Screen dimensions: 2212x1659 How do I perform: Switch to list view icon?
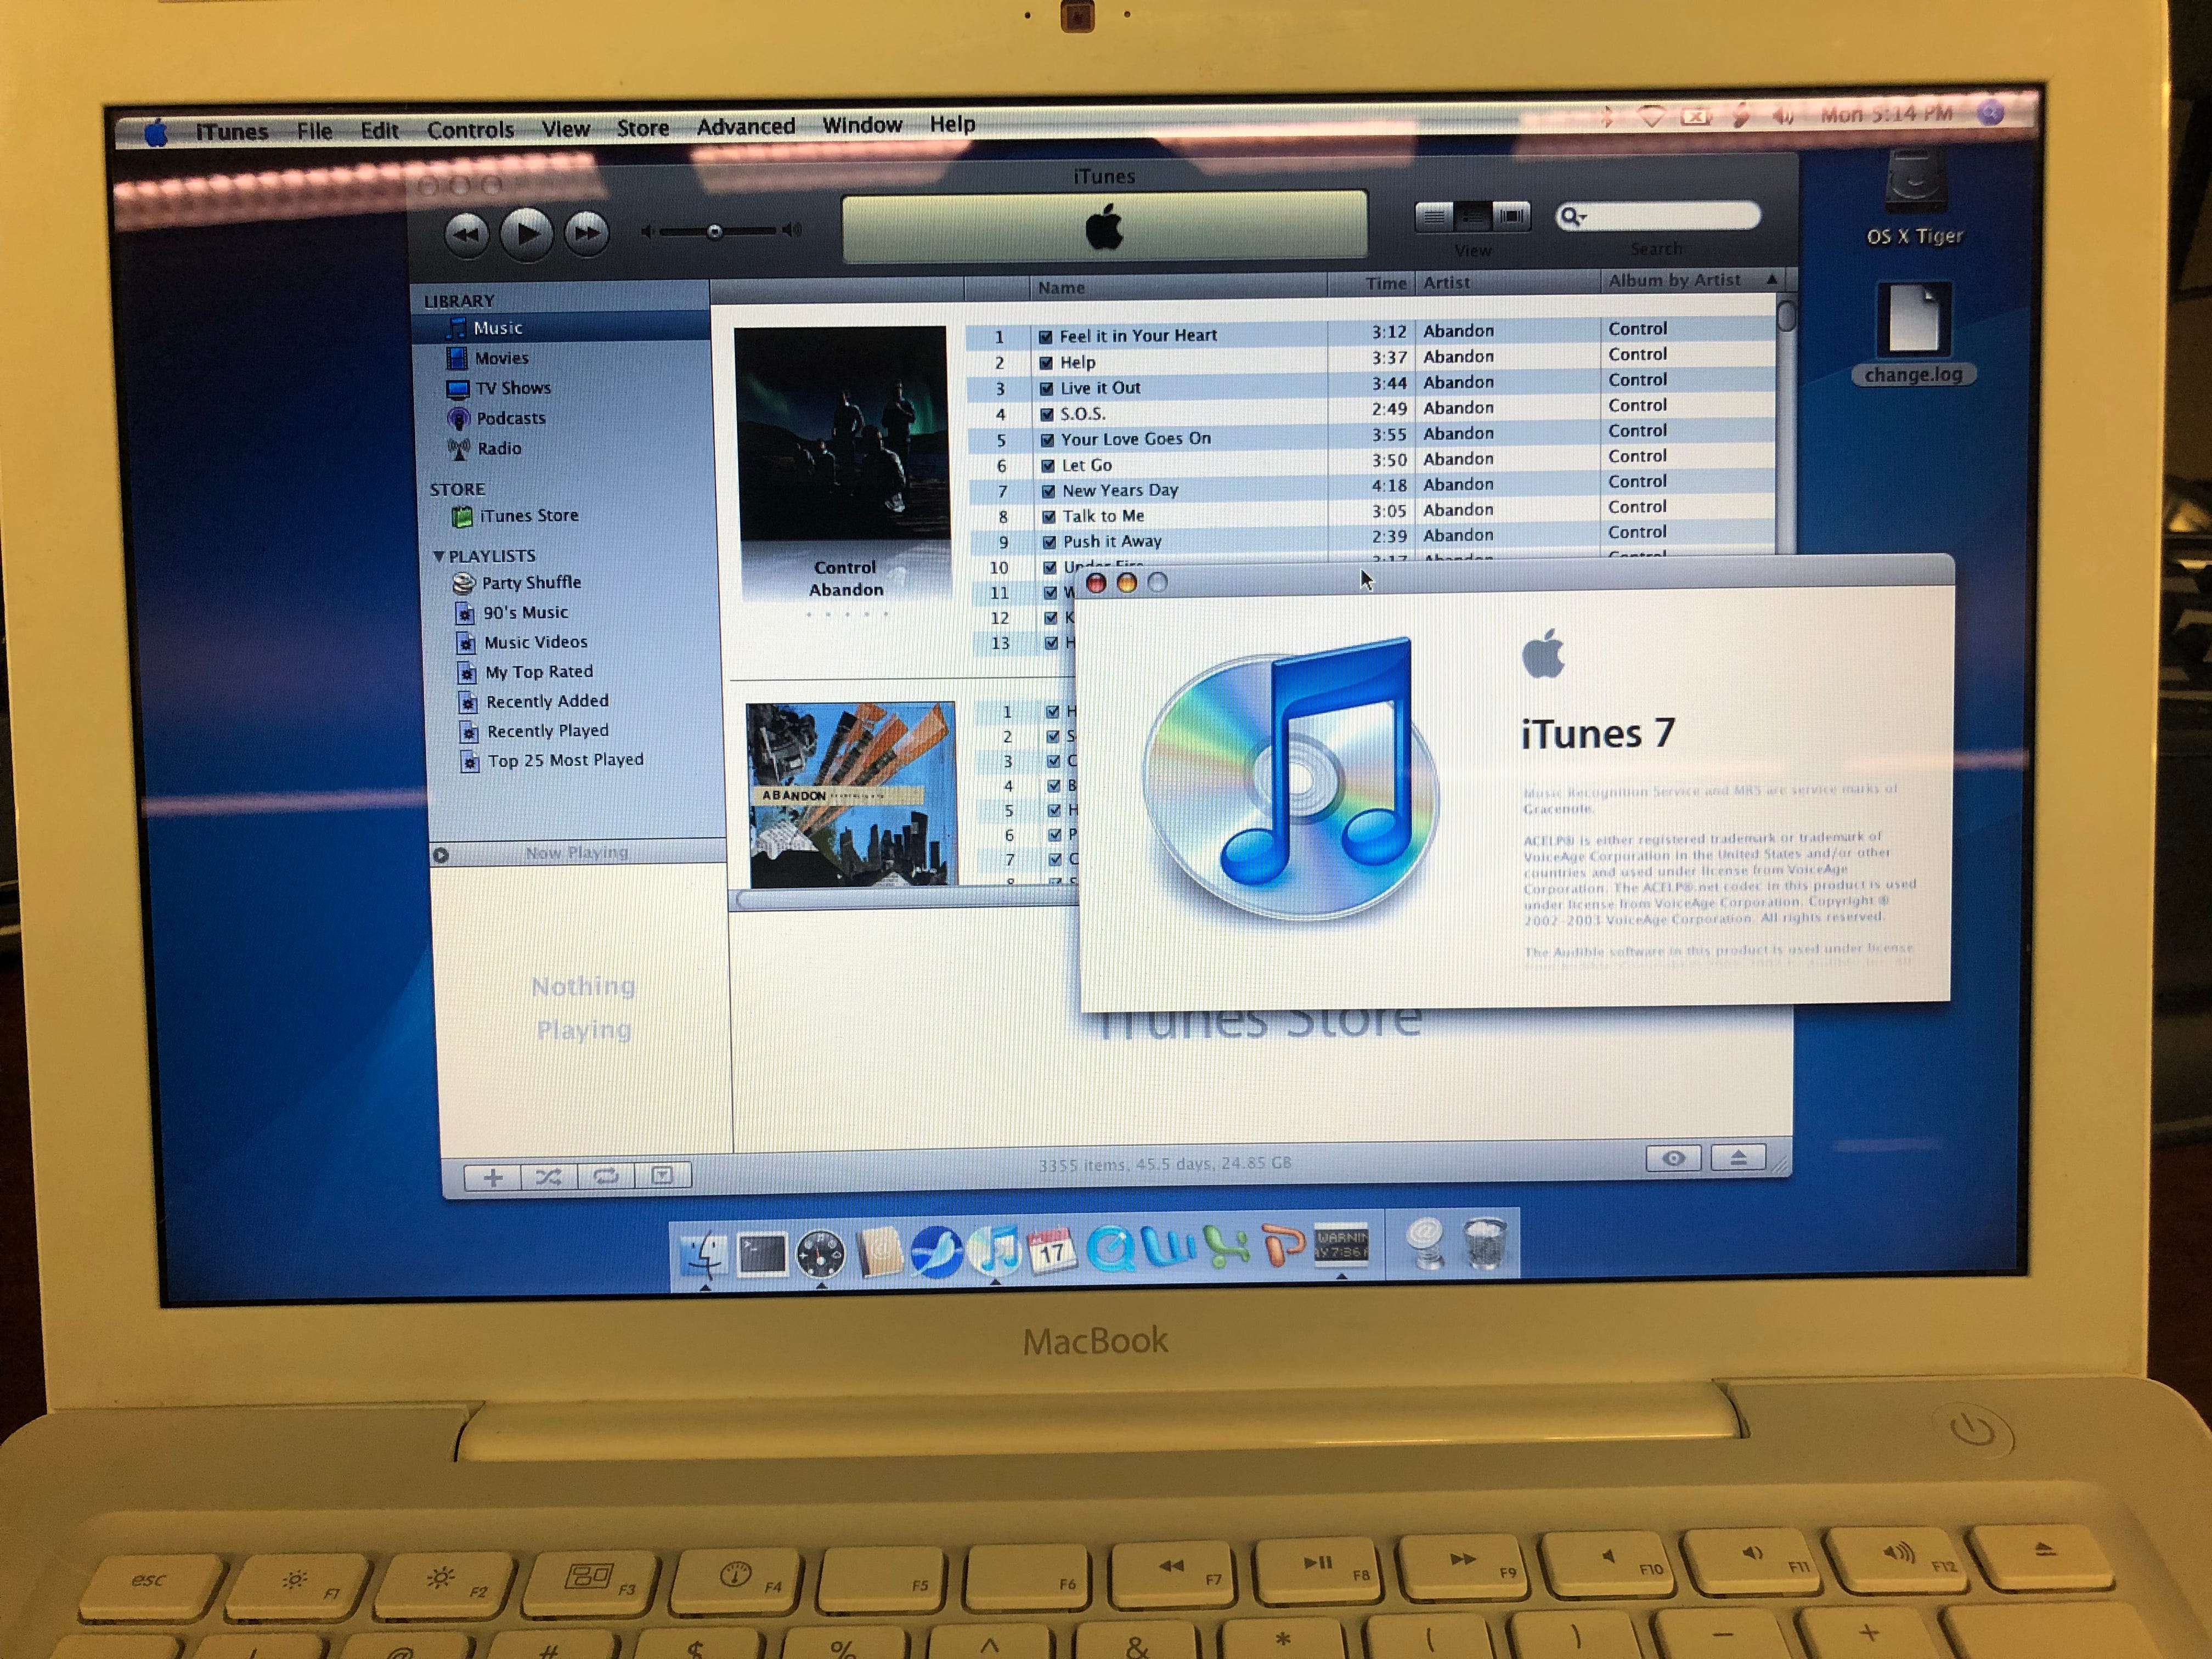pyautogui.click(x=1434, y=217)
